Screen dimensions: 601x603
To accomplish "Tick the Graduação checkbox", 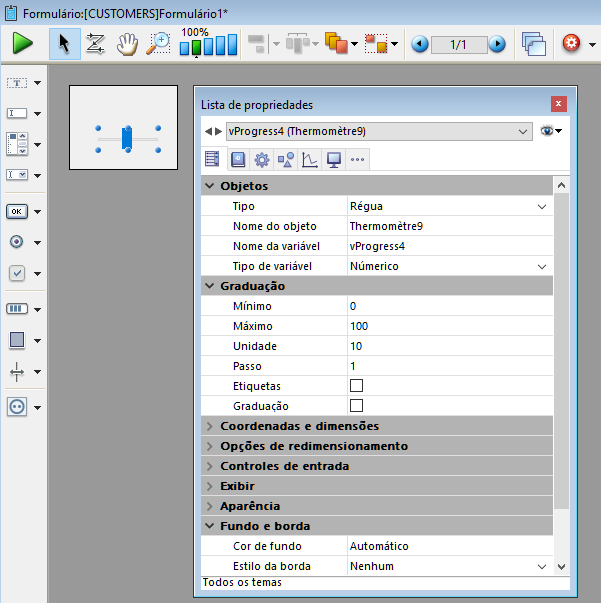I will tap(356, 406).
